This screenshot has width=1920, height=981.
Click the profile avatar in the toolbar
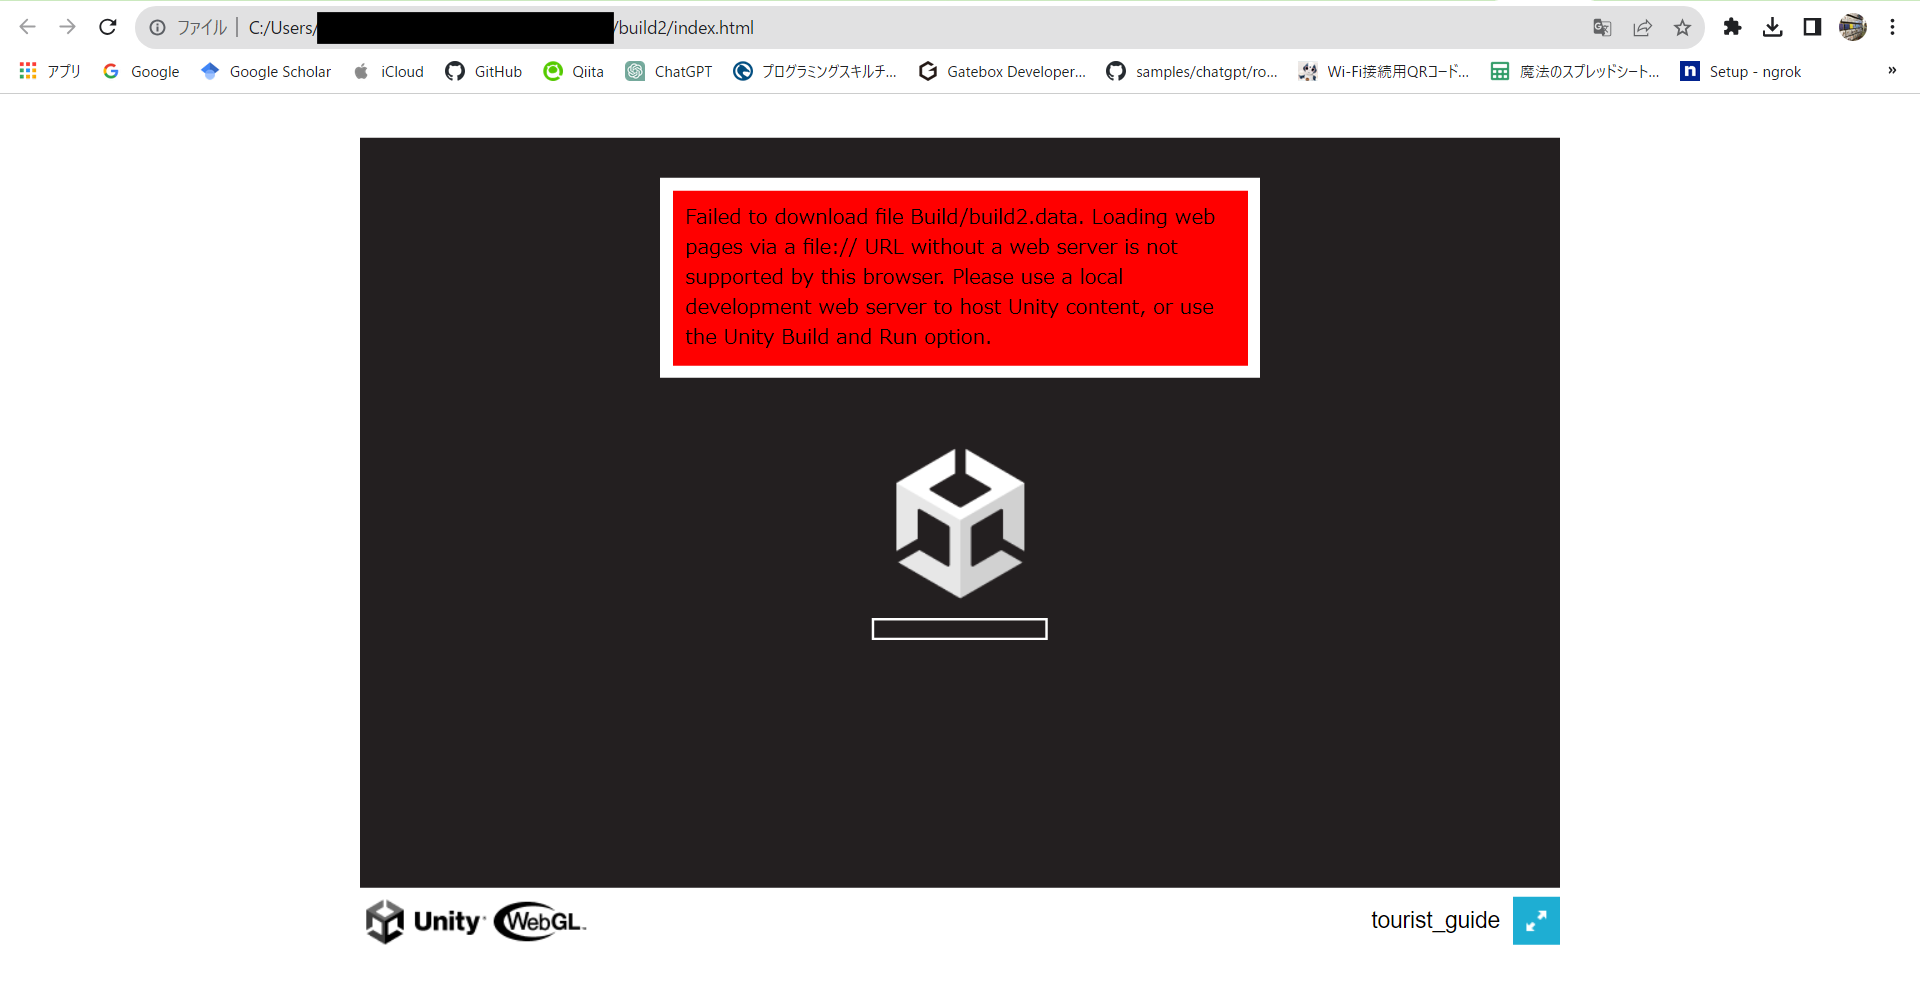[1852, 27]
